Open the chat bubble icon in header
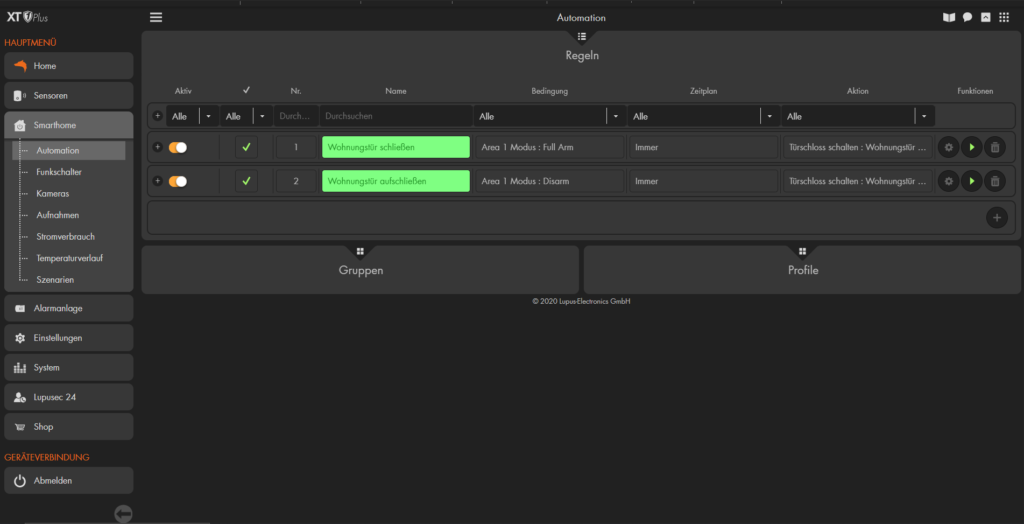This screenshot has width=1024, height=524. [x=967, y=17]
